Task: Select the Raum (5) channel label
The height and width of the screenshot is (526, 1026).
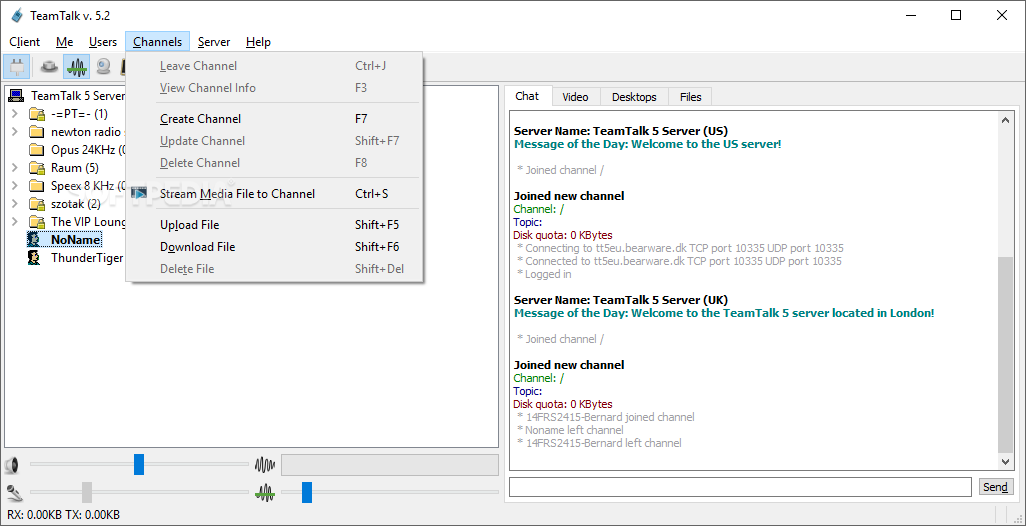Action: click(x=75, y=168)
